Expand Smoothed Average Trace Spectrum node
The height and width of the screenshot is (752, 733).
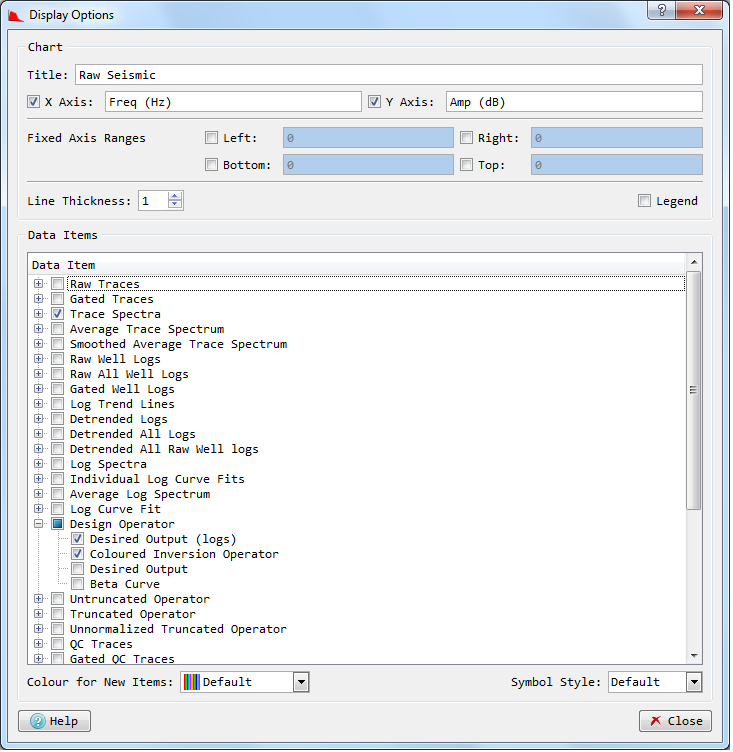point(39,345)
